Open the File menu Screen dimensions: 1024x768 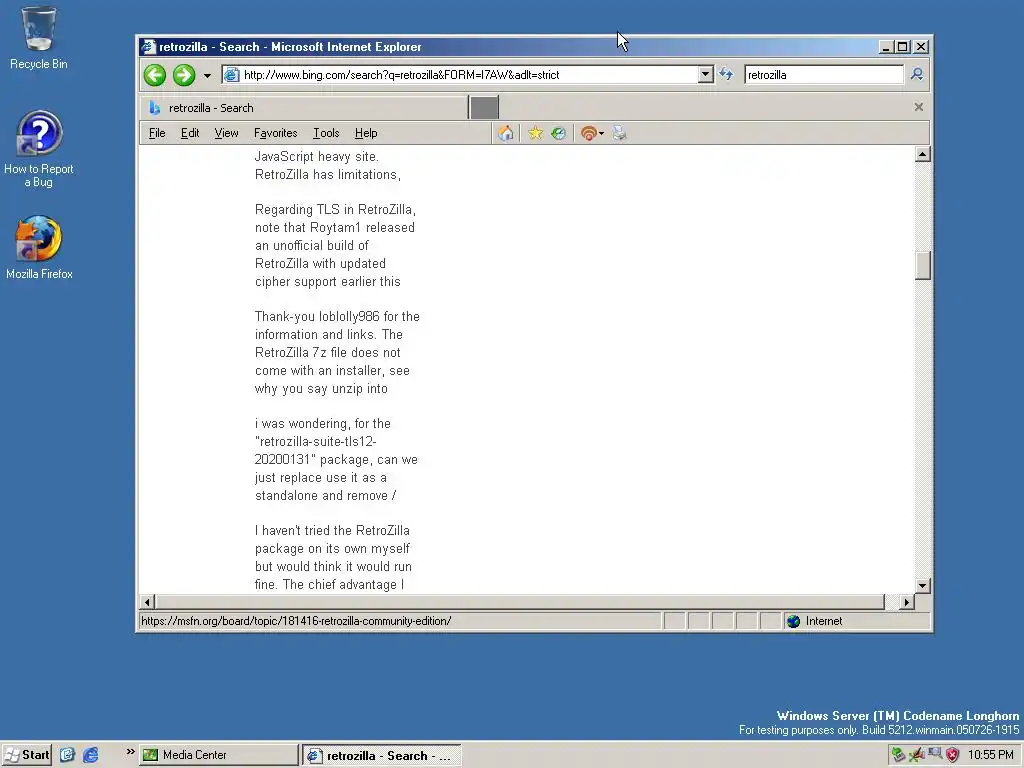[x=157, y=133]
